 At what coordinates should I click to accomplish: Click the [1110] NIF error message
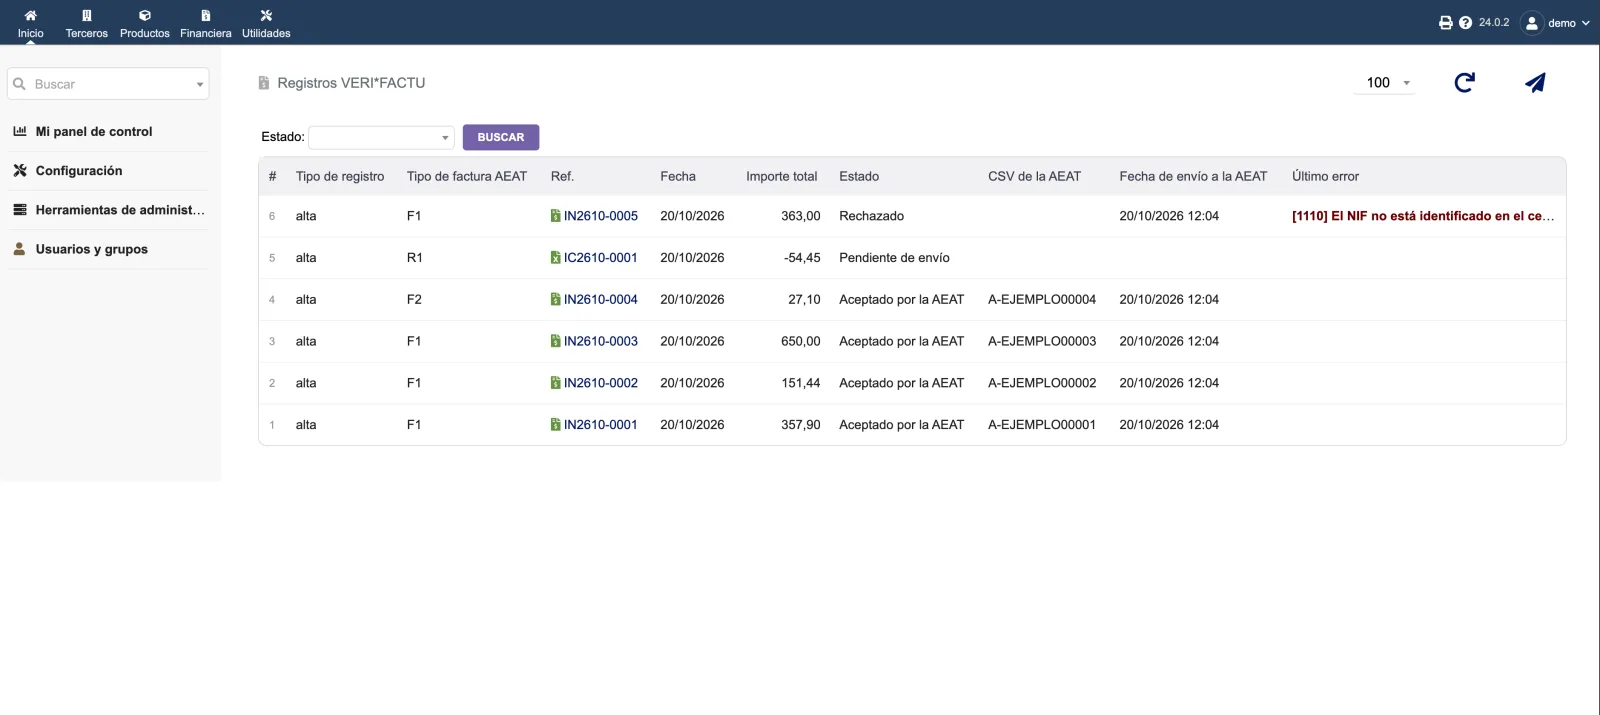(x=1423, y=216)
